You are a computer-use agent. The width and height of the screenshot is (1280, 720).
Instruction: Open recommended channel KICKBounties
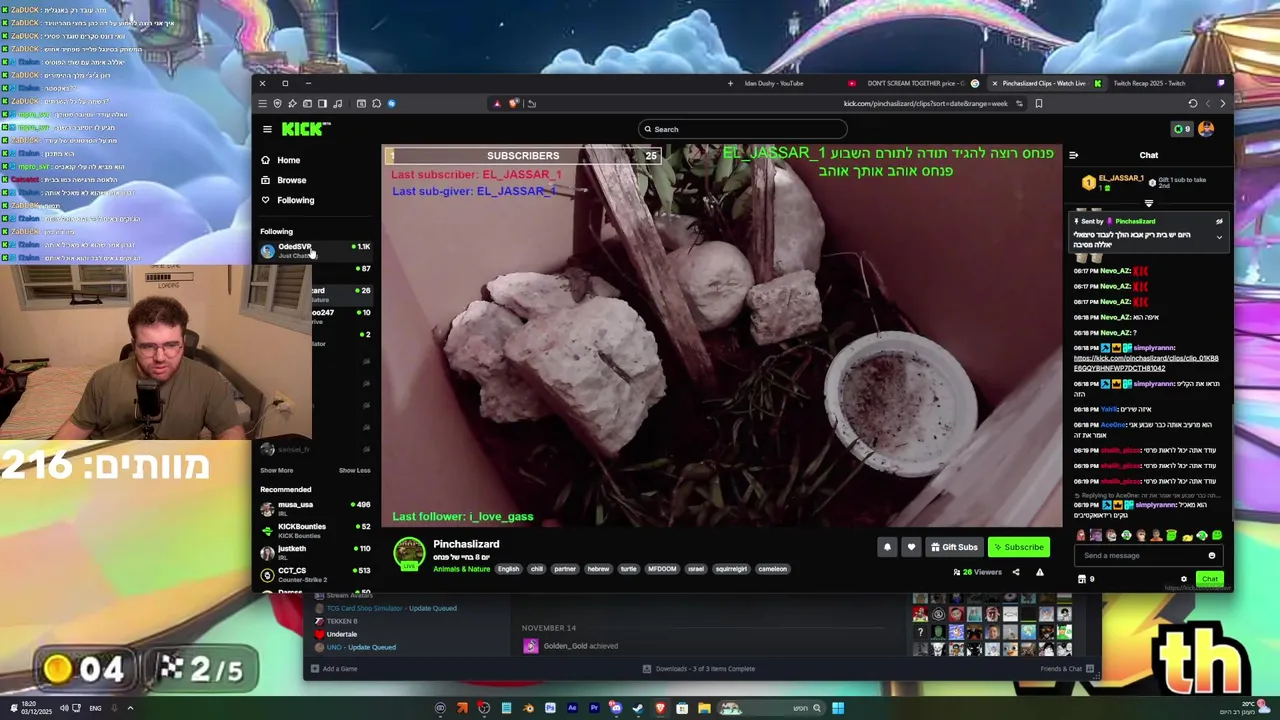315,529
